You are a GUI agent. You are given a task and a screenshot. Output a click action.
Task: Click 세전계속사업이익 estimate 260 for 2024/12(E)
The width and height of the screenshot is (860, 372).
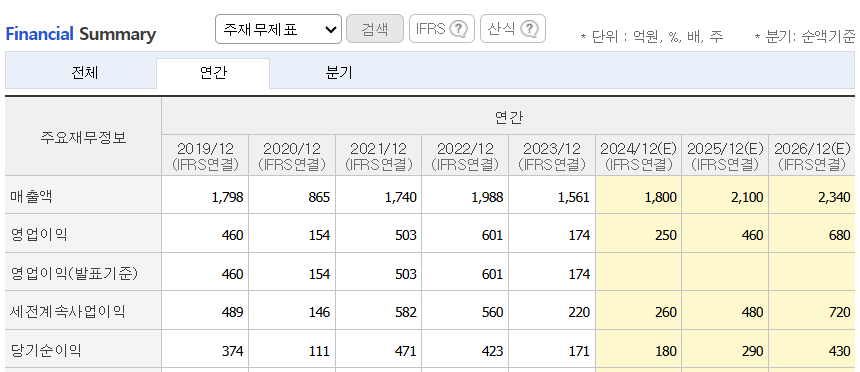click(x=665, y=312)
